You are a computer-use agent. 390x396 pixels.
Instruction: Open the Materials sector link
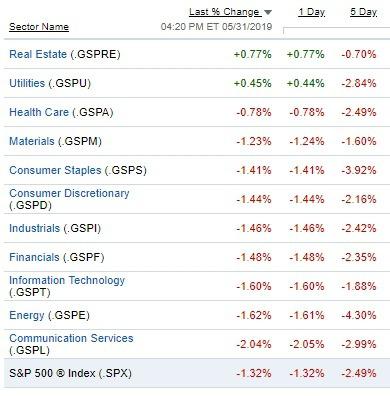(x=32, y=141)
